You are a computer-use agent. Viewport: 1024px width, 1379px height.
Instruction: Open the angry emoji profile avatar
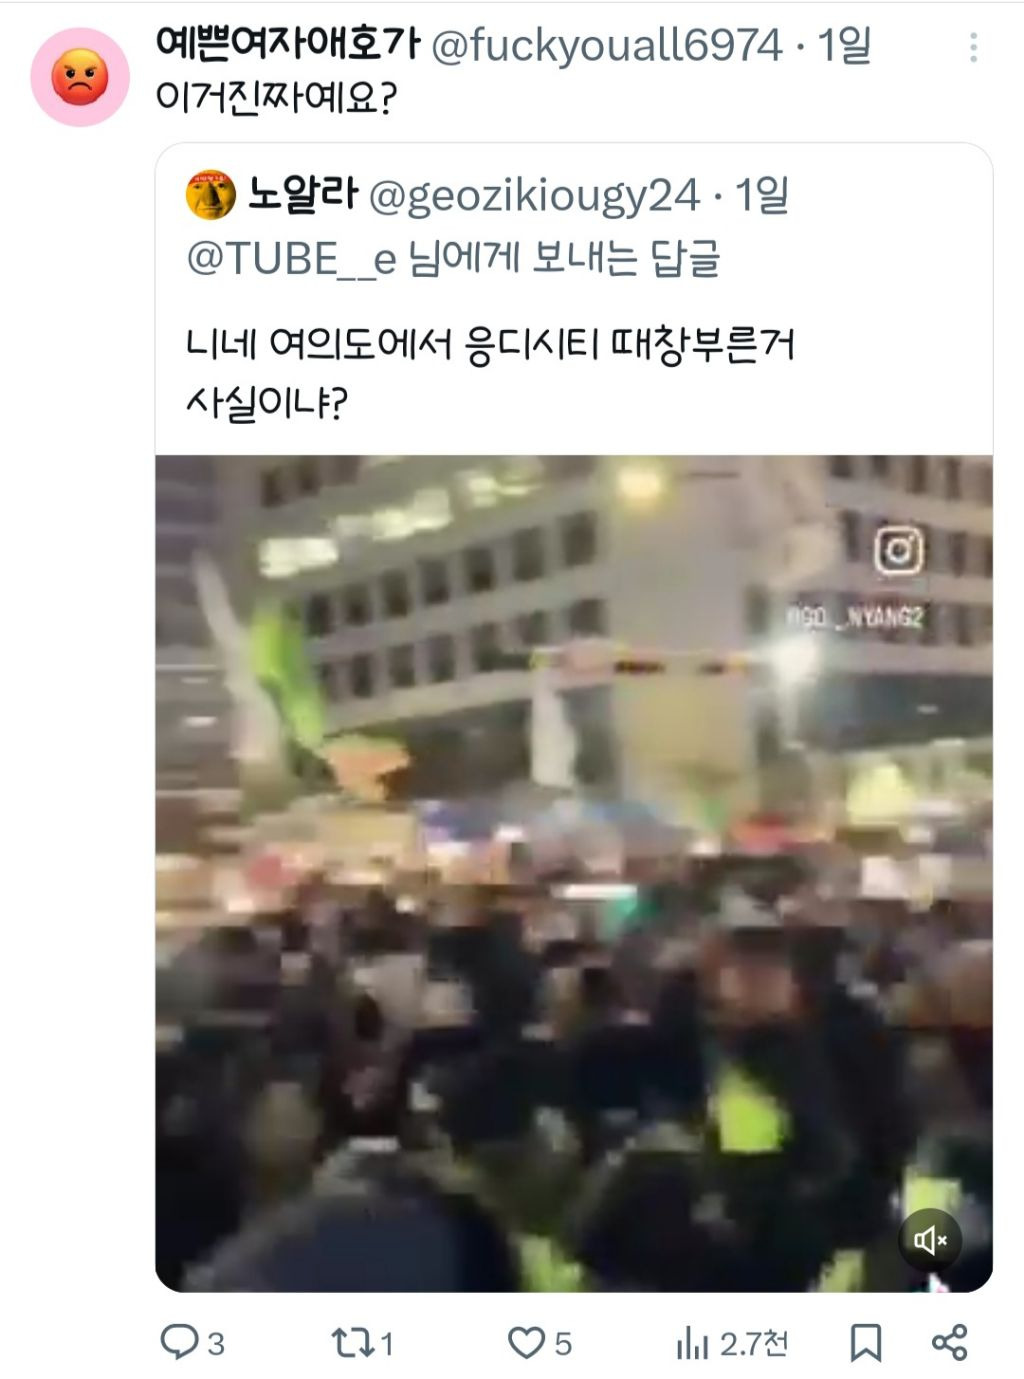tap(80, 77)
